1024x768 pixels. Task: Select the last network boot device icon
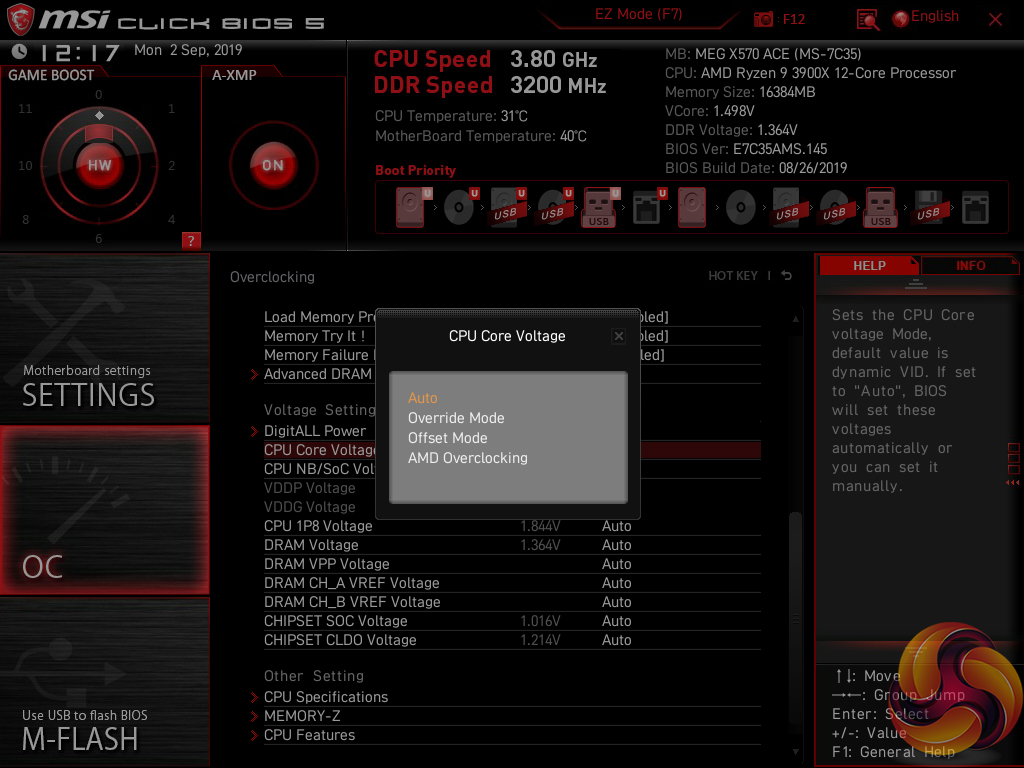click(975, 208)
